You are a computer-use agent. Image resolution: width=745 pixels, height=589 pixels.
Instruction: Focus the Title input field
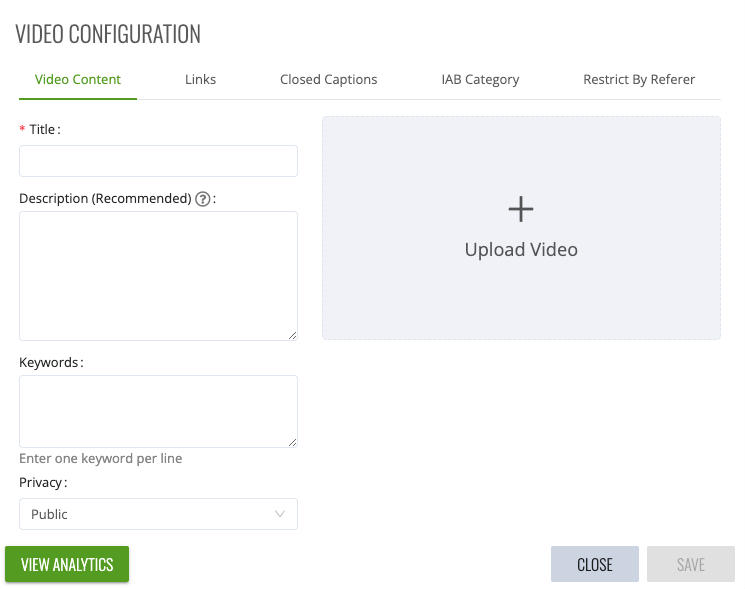158,161
